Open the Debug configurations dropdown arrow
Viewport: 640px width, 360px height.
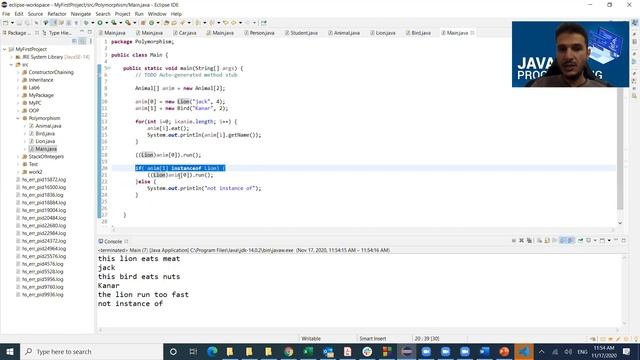click(93, 23)
